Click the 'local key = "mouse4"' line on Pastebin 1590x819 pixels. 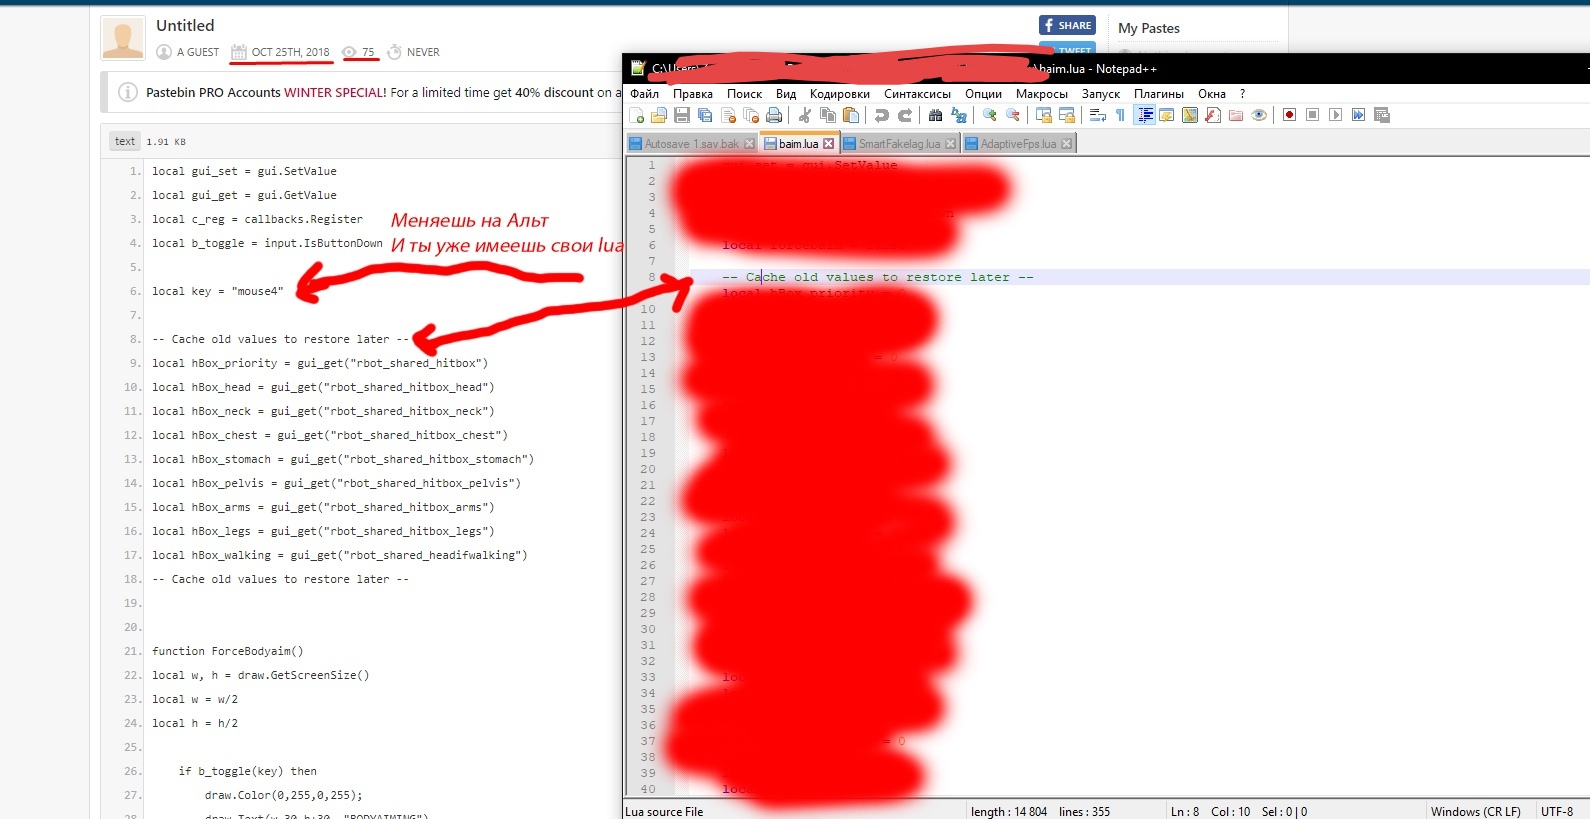218,291
